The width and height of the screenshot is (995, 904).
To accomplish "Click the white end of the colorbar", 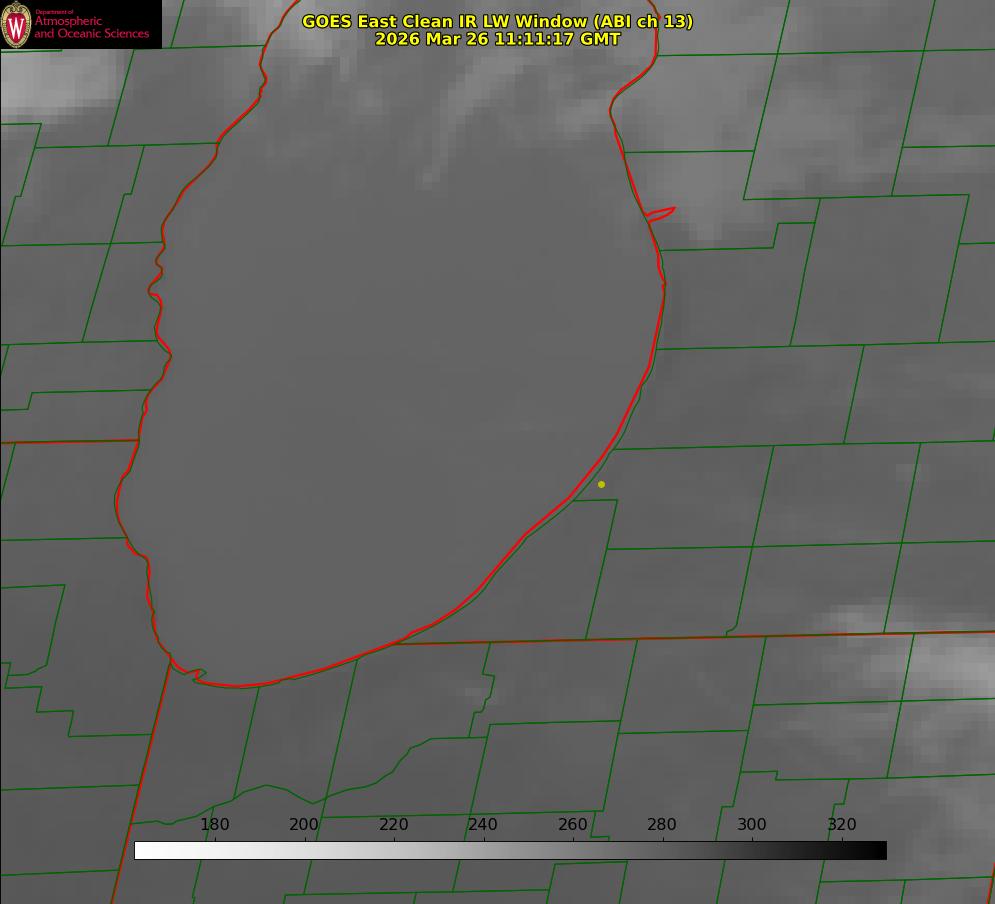I will pos(142,851).
